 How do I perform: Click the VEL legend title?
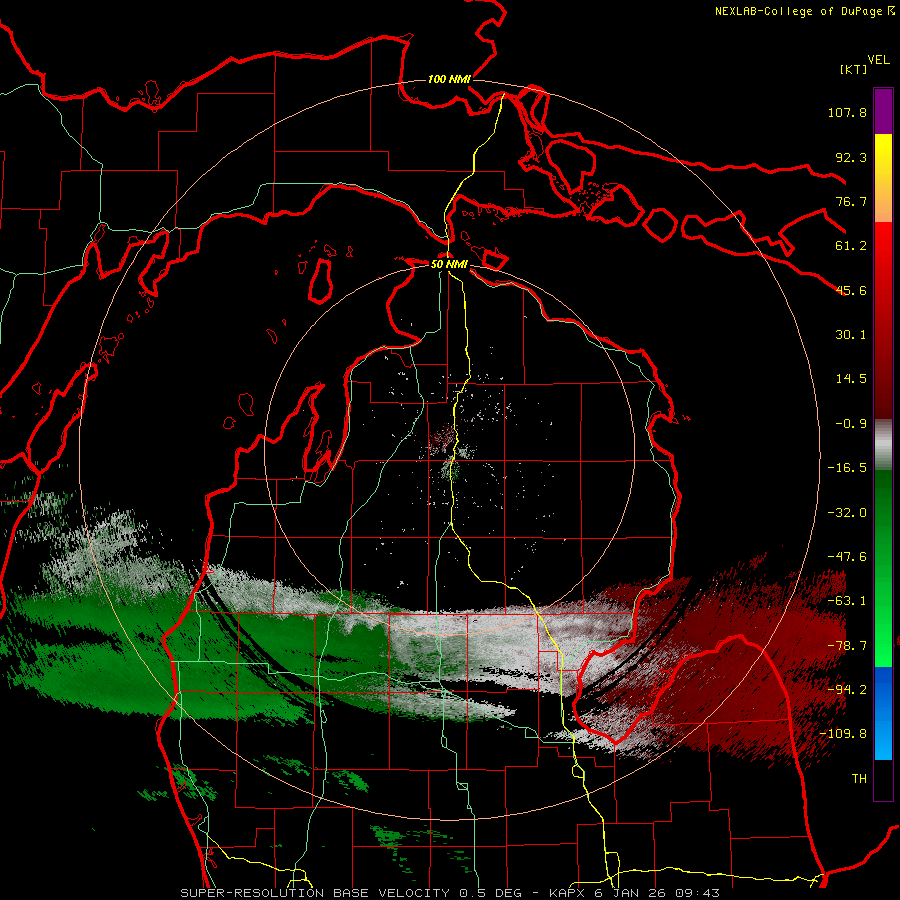pyautogui.click(x=878, y=59)
